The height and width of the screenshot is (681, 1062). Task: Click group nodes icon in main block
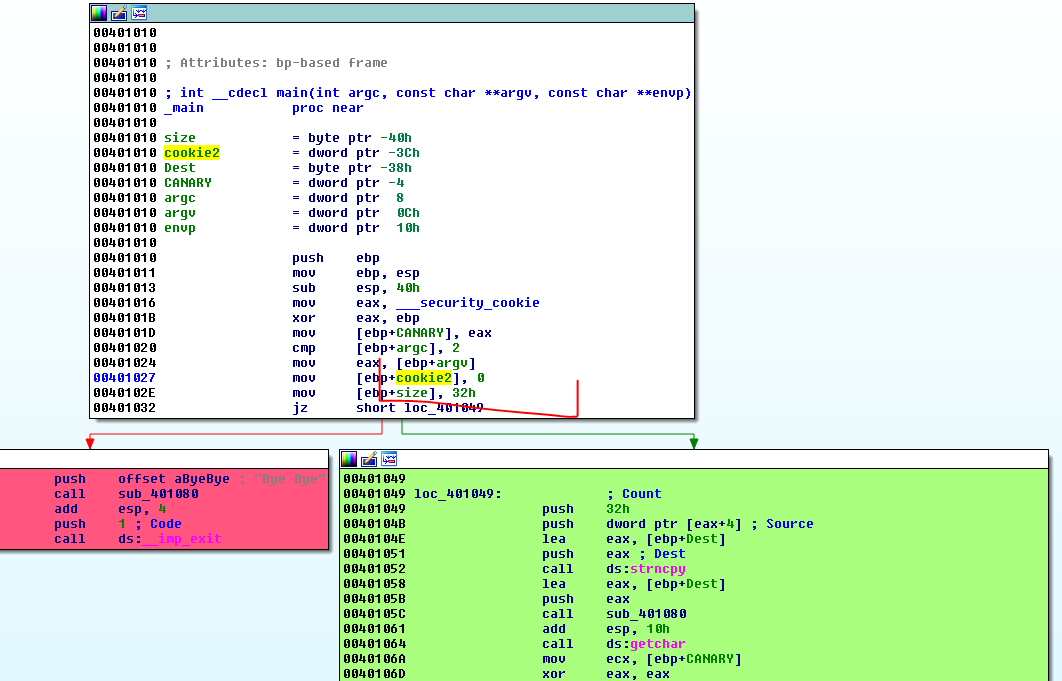click(x=139, y=13)
